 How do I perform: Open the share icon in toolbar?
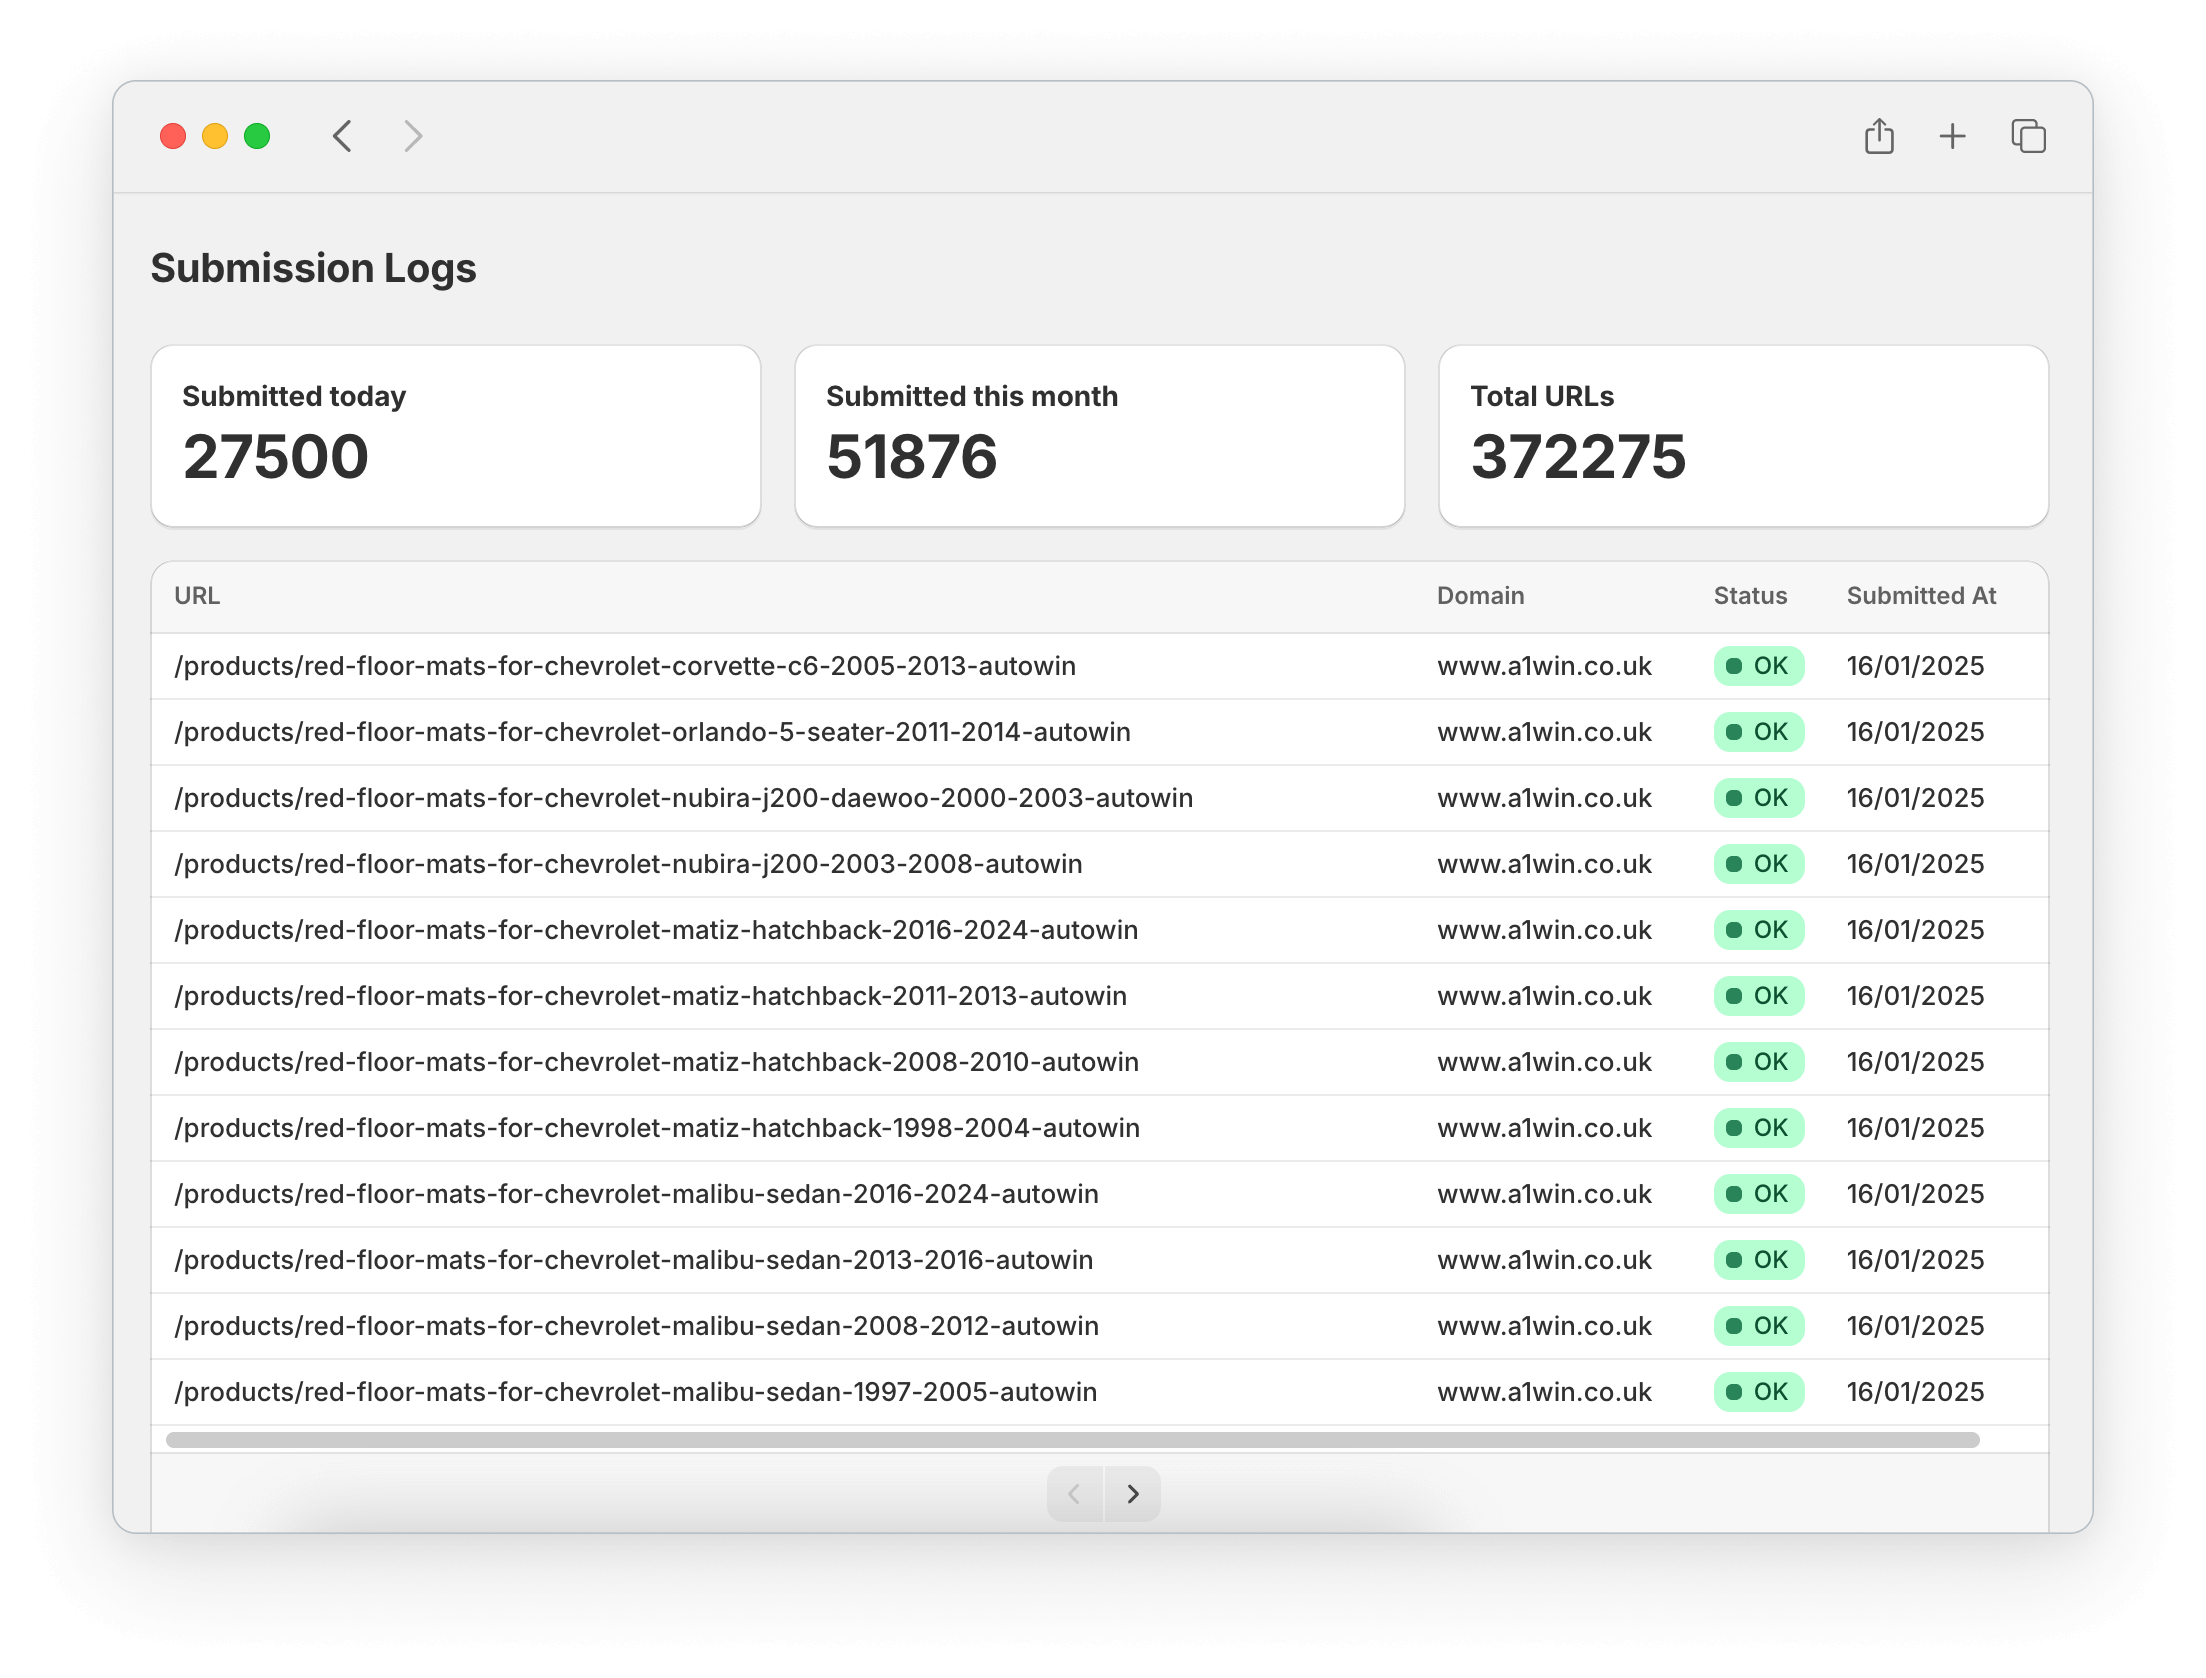tap(1879, 136)
